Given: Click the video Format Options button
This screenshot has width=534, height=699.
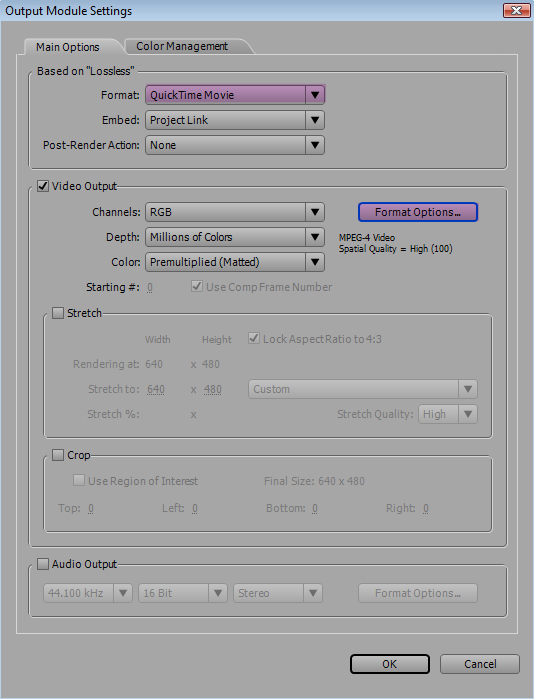Looking at the screenshot, I should (418, 212).
